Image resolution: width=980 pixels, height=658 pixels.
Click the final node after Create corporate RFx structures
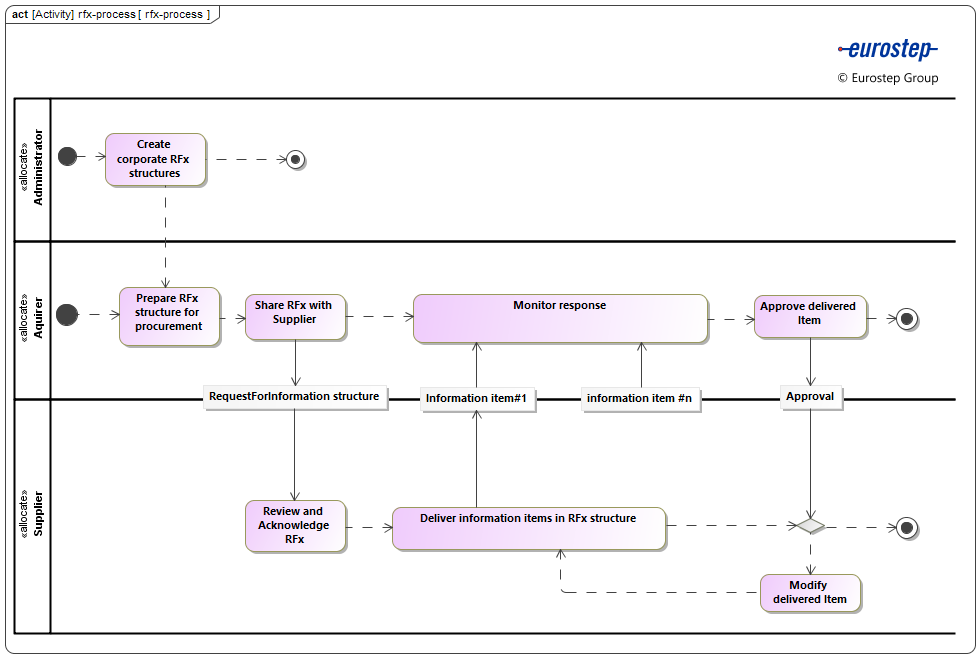294,159
